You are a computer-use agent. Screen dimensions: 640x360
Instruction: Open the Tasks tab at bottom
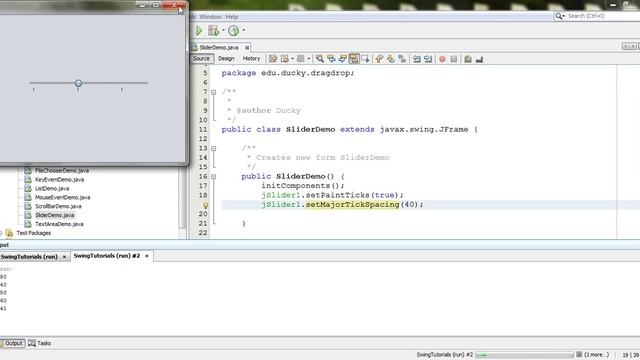40,343
